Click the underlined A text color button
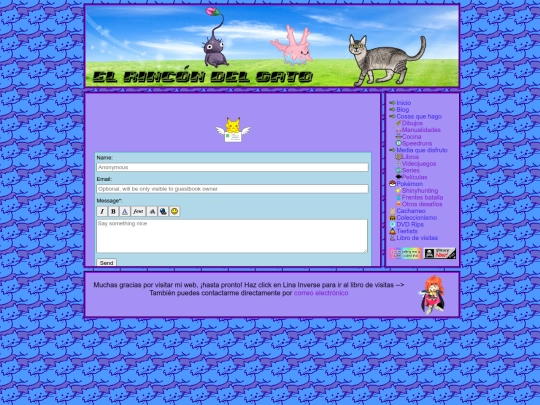The image size is (540, 405). (125, 211)
